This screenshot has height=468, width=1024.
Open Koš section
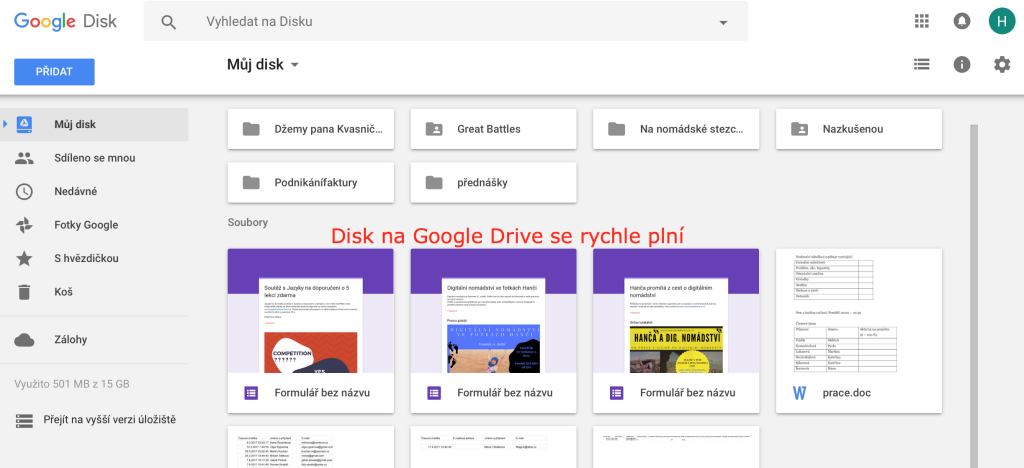pos(94,292)
